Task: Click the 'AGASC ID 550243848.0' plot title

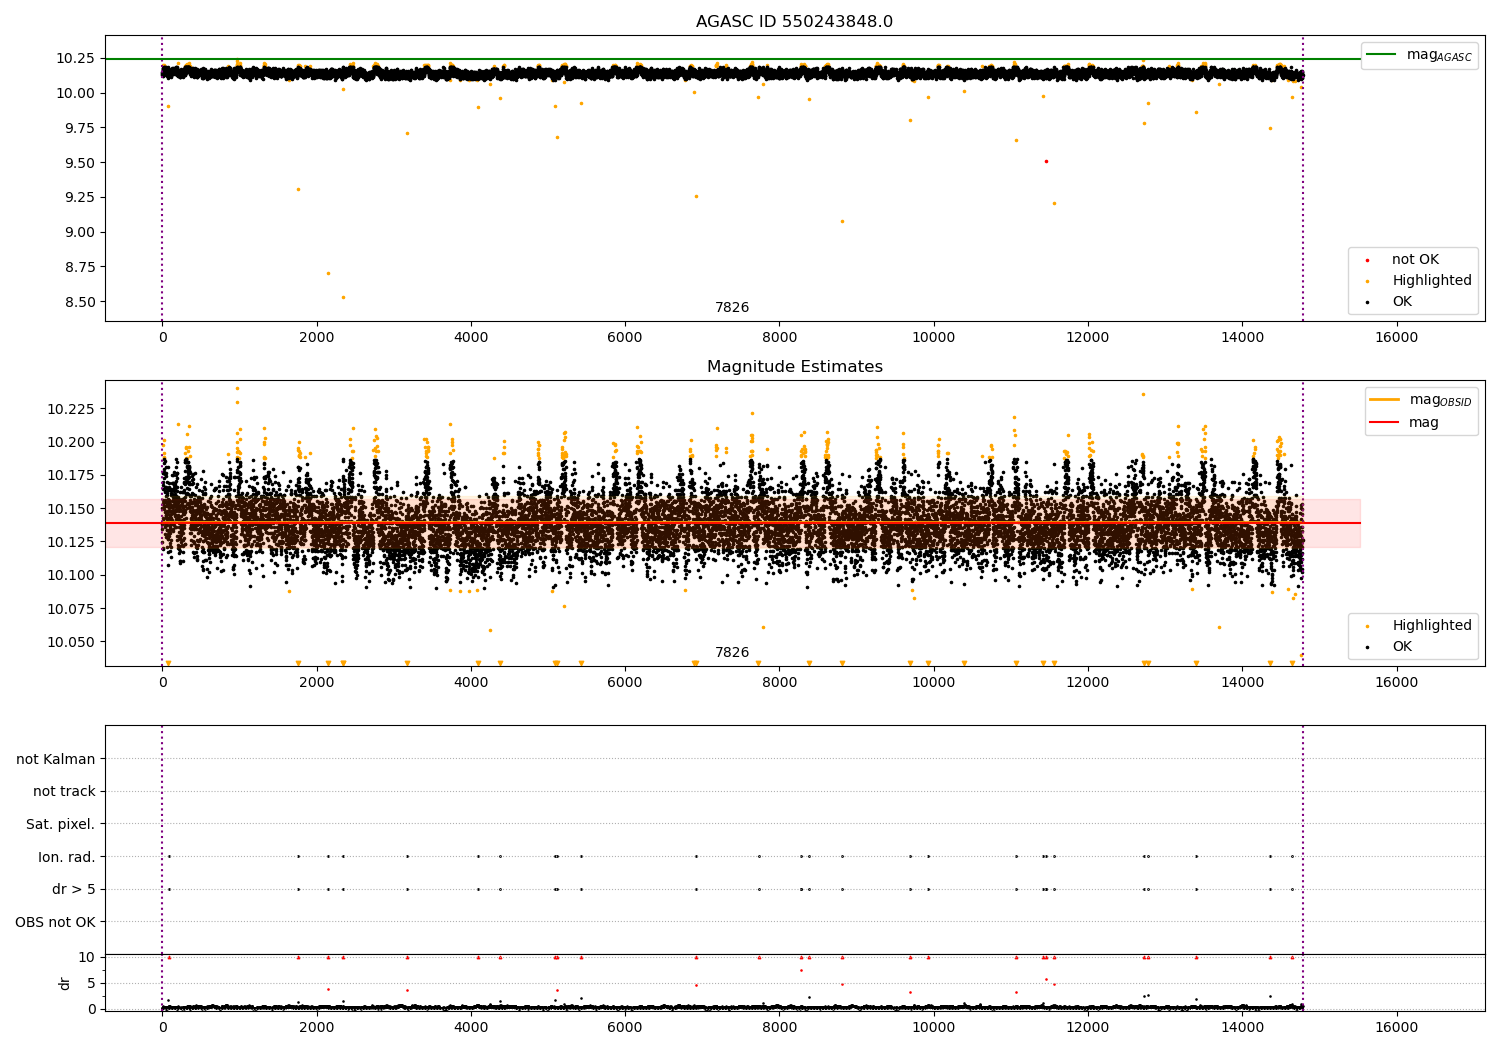Action: 794,22
